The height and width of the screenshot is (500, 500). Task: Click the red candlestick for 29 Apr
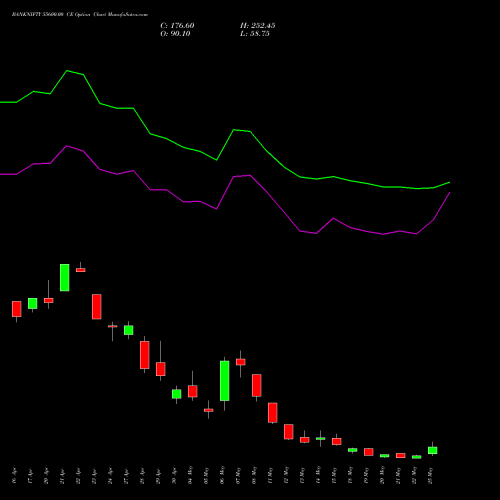(x=161, y=369)
